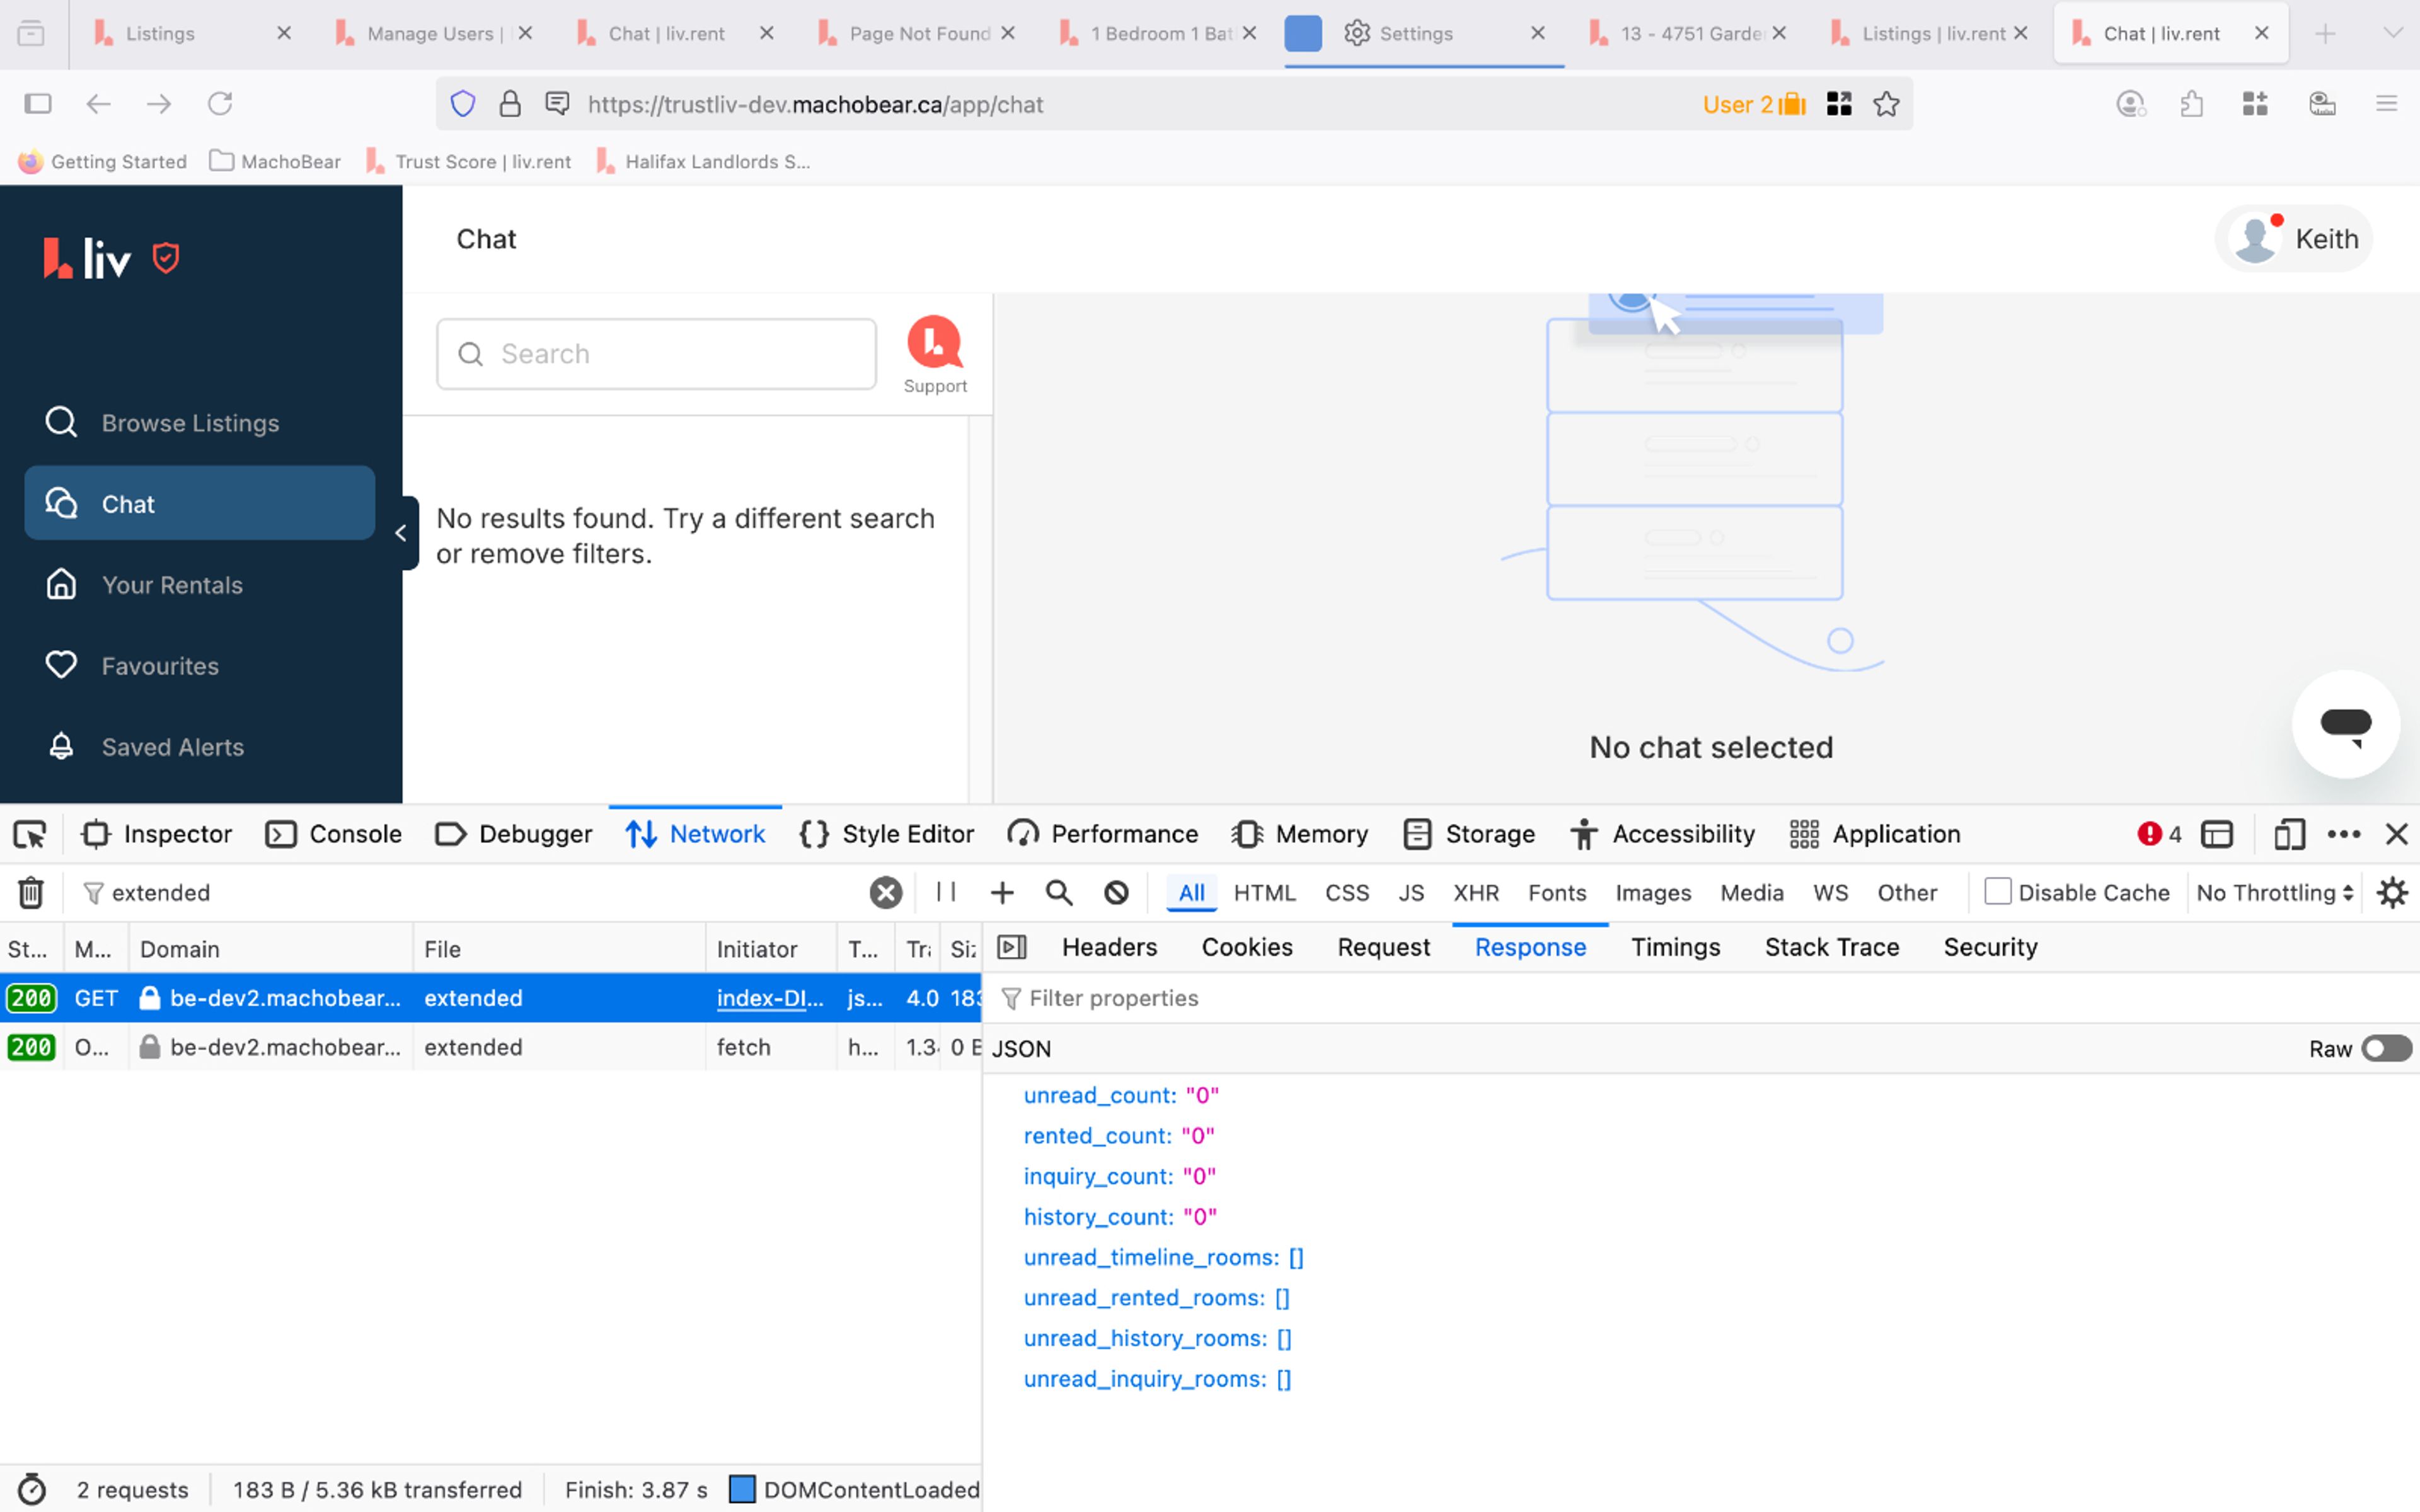Screen dimensions: 2420x1512
Task: Collapse the left sidebar with chevron
Action: point(402,533)
